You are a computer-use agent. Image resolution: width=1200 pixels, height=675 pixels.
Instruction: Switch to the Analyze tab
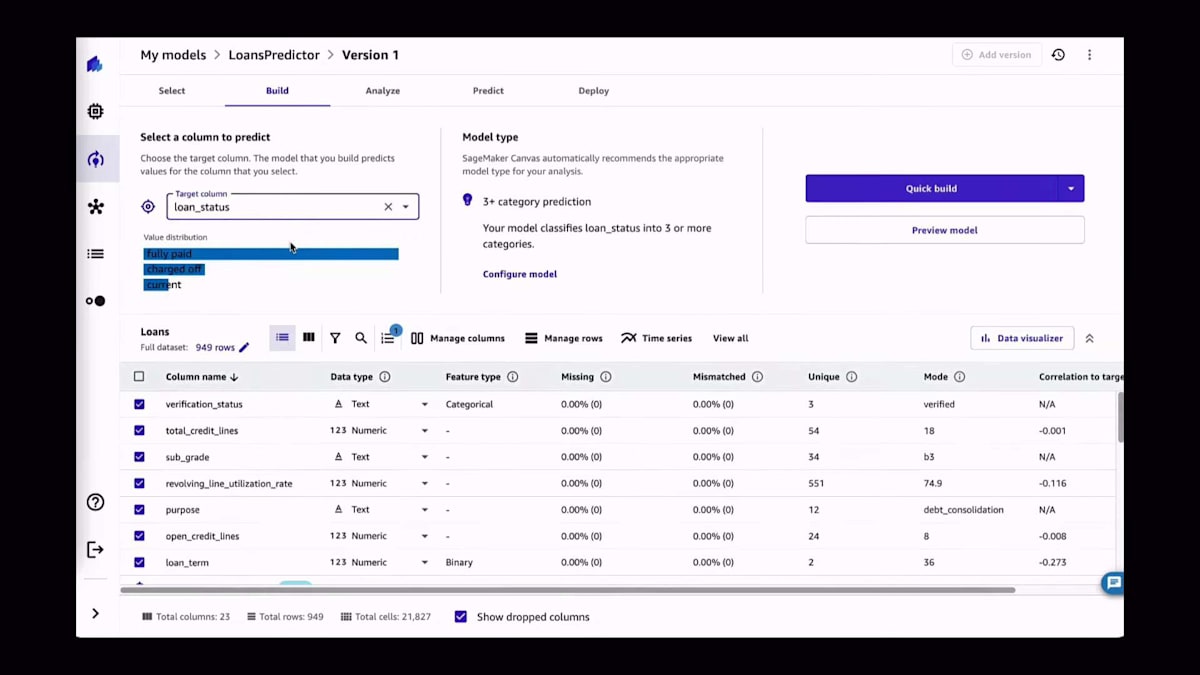[383, 91]
